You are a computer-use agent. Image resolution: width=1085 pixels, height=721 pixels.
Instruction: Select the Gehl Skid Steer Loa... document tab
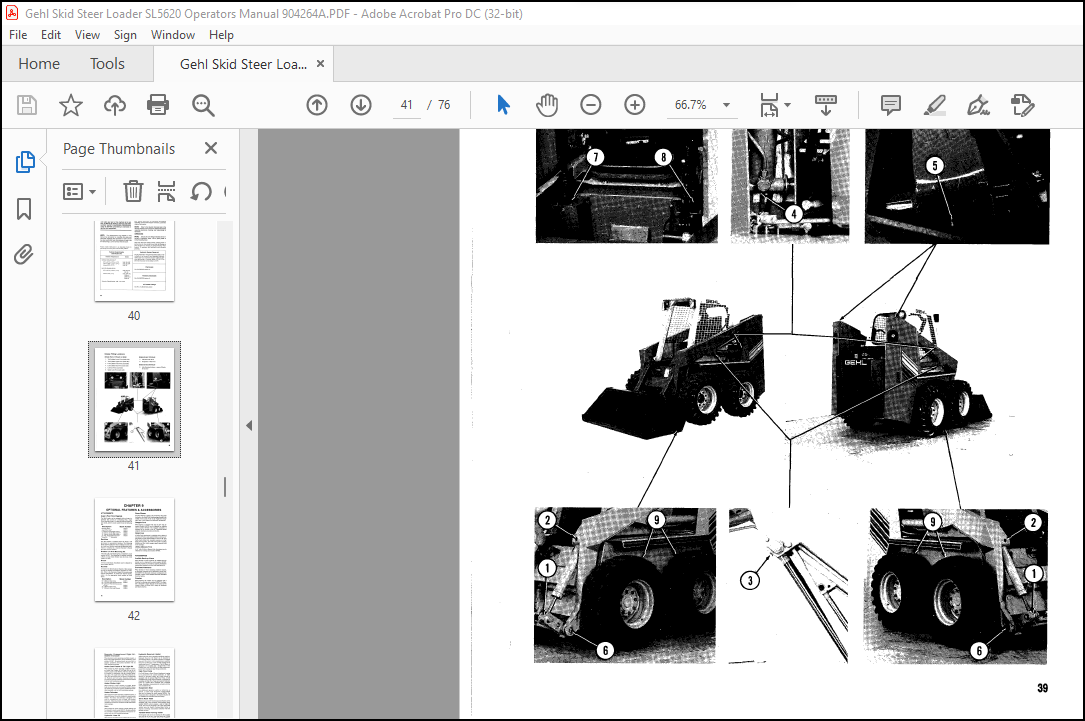(x=243, y=64)
